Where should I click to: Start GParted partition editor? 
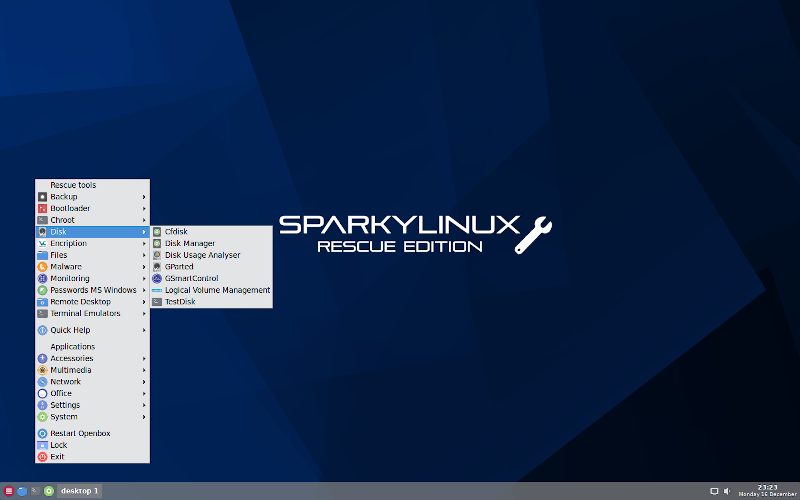click(x=211, y=267)
